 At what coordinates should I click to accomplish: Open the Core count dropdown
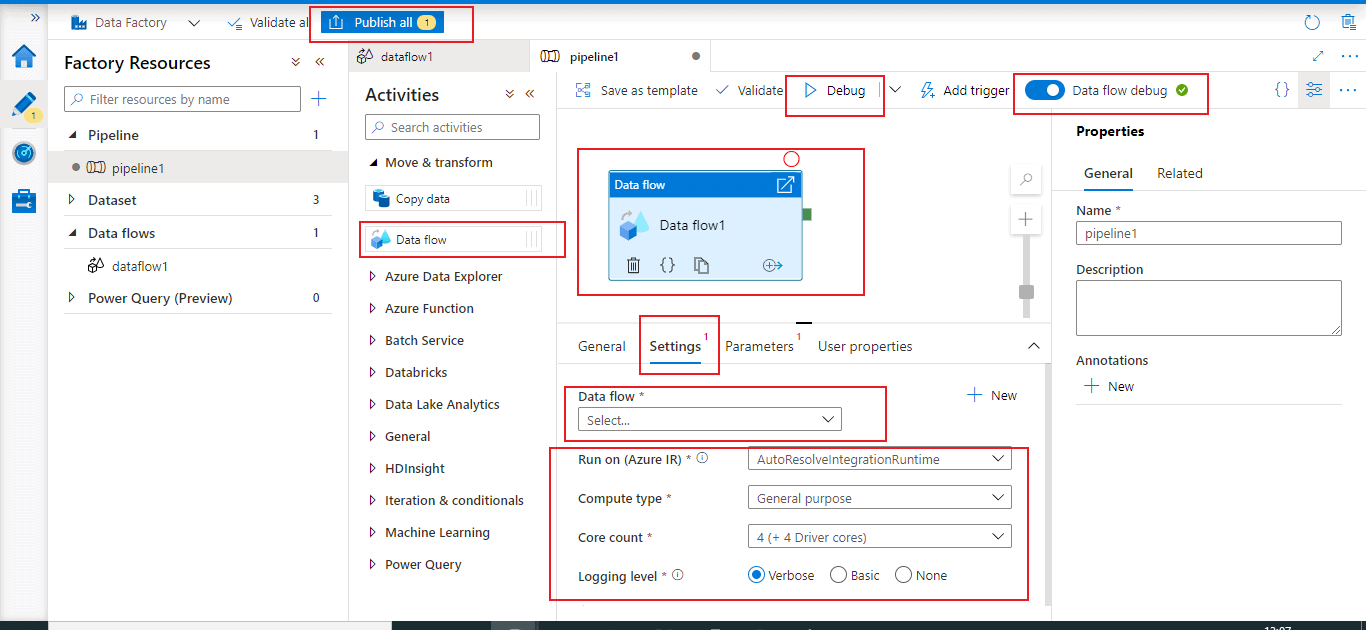click(x=880, y=537)
